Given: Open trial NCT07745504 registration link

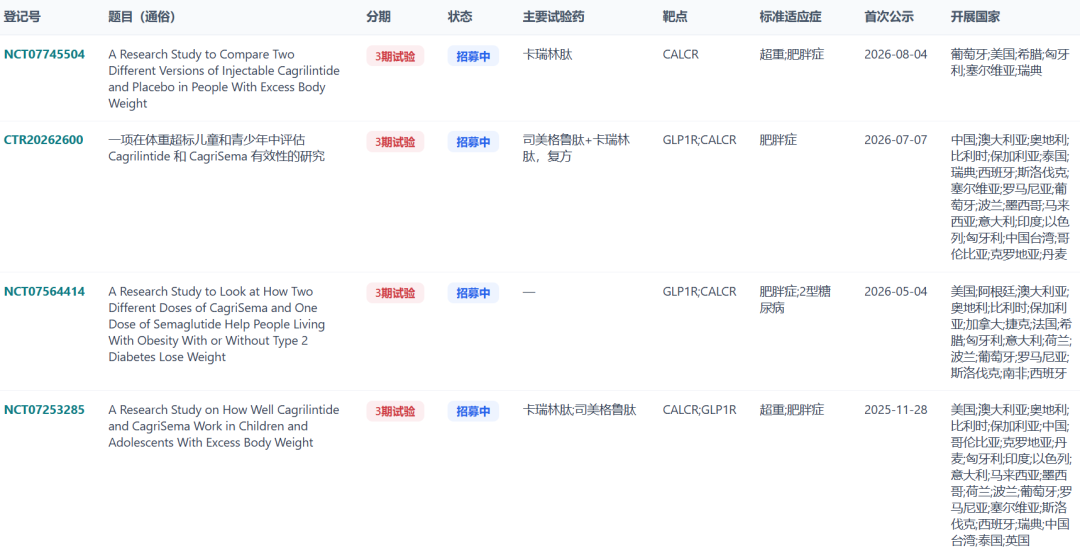Looking at the screenshot, I should click(x=45, y=54).
